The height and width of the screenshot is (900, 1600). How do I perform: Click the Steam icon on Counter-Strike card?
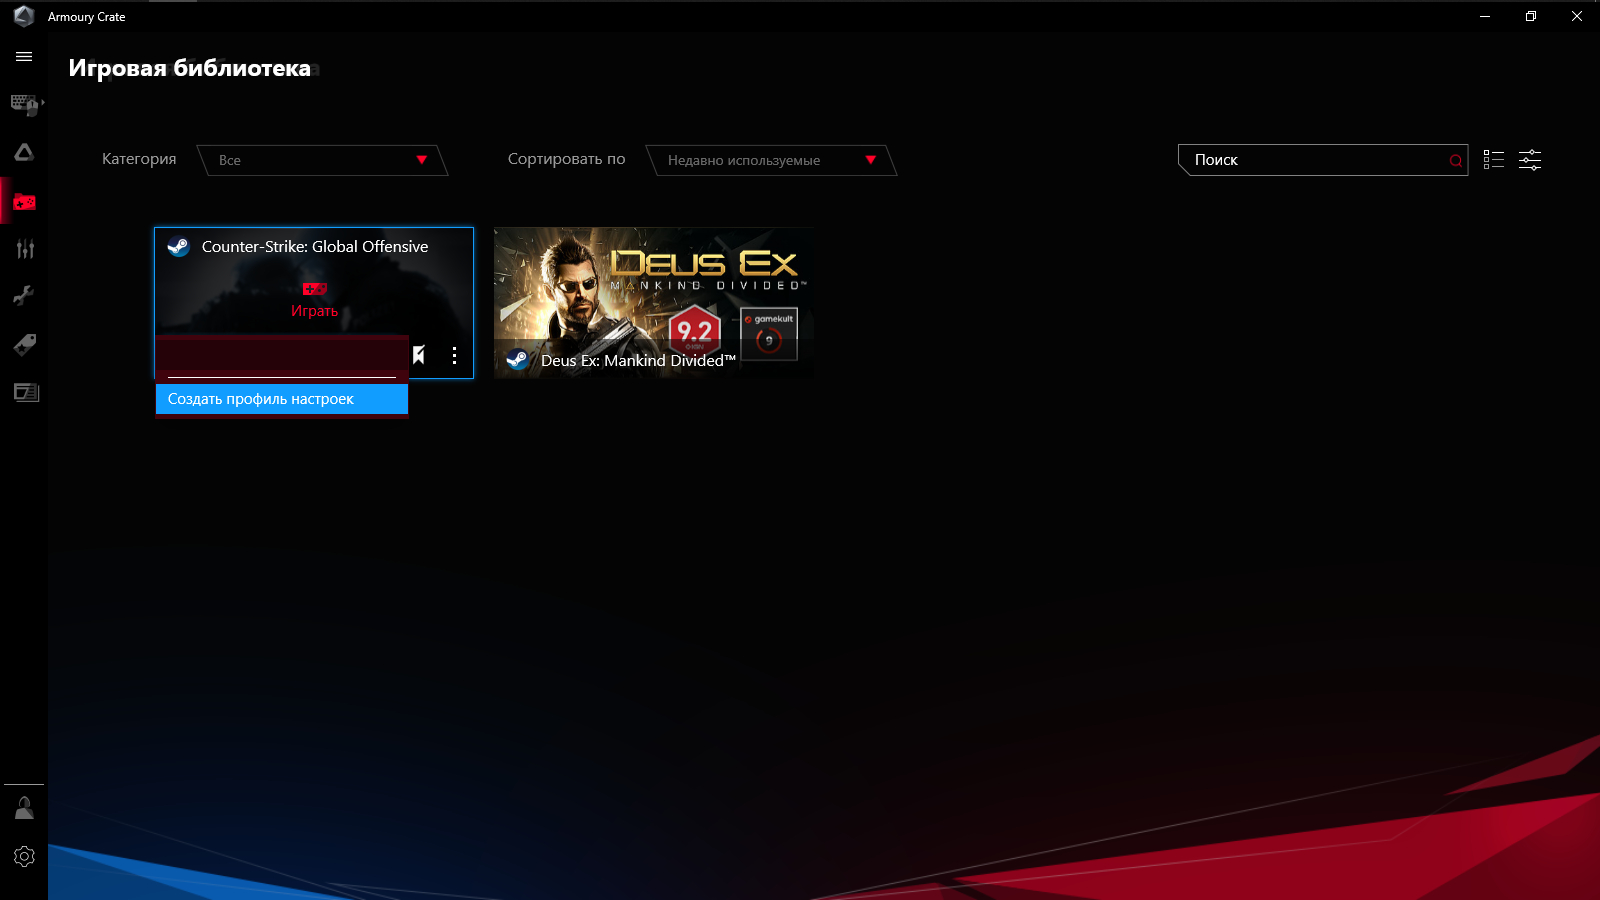point(179,246)
